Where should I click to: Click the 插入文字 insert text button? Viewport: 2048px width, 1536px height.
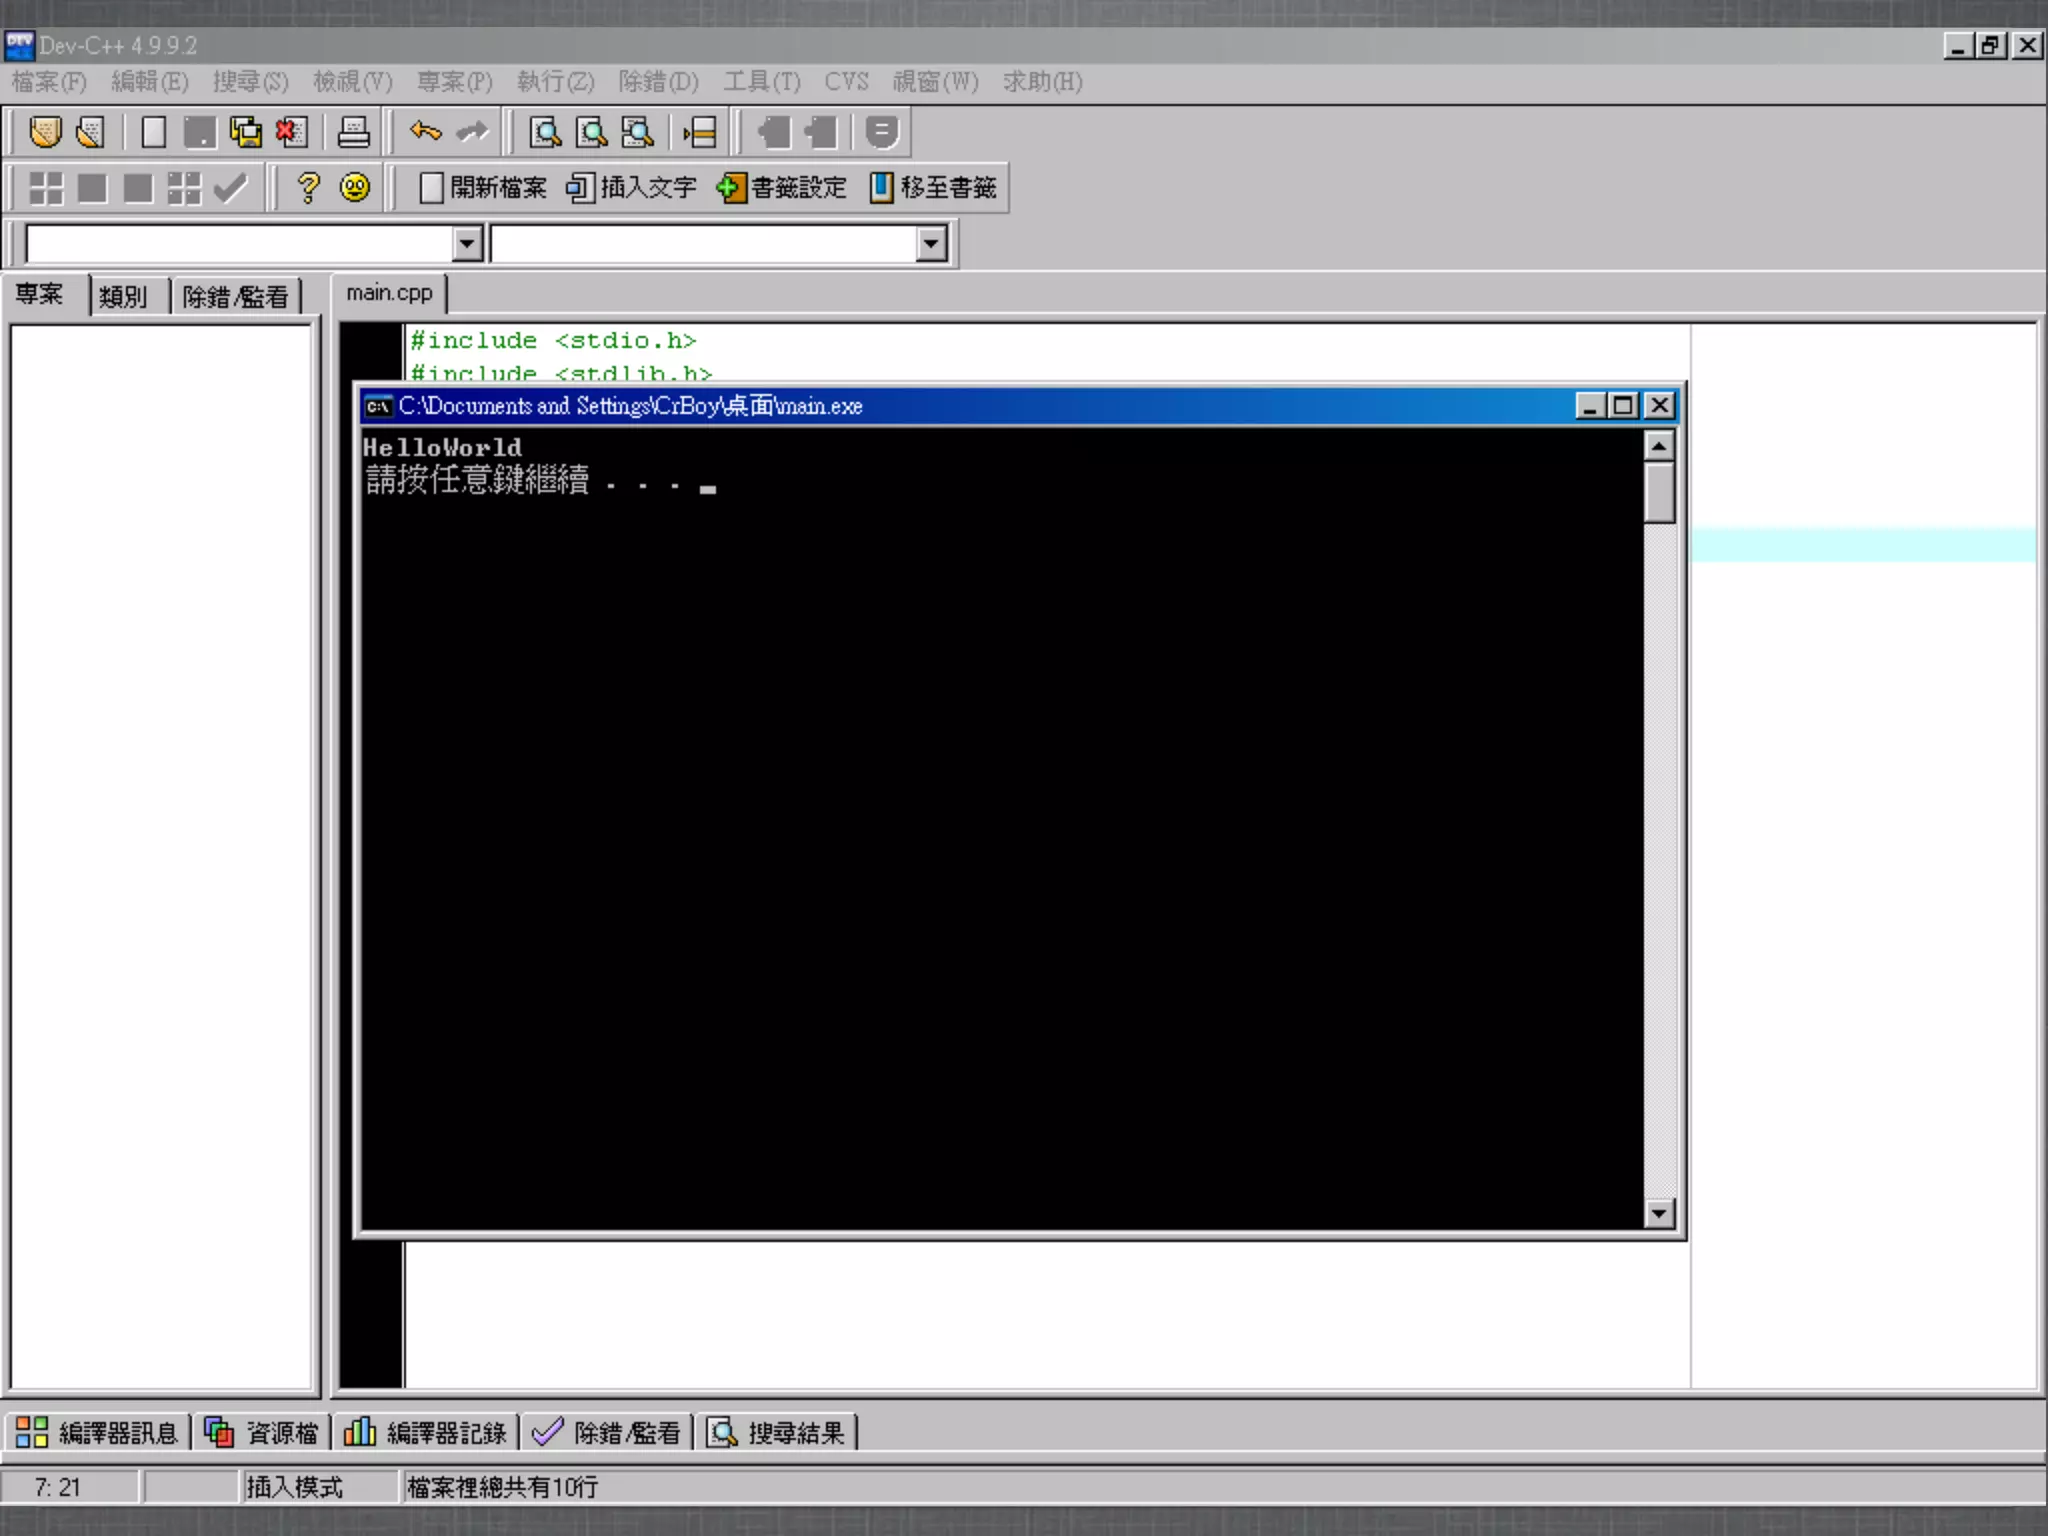coord(632,187)
